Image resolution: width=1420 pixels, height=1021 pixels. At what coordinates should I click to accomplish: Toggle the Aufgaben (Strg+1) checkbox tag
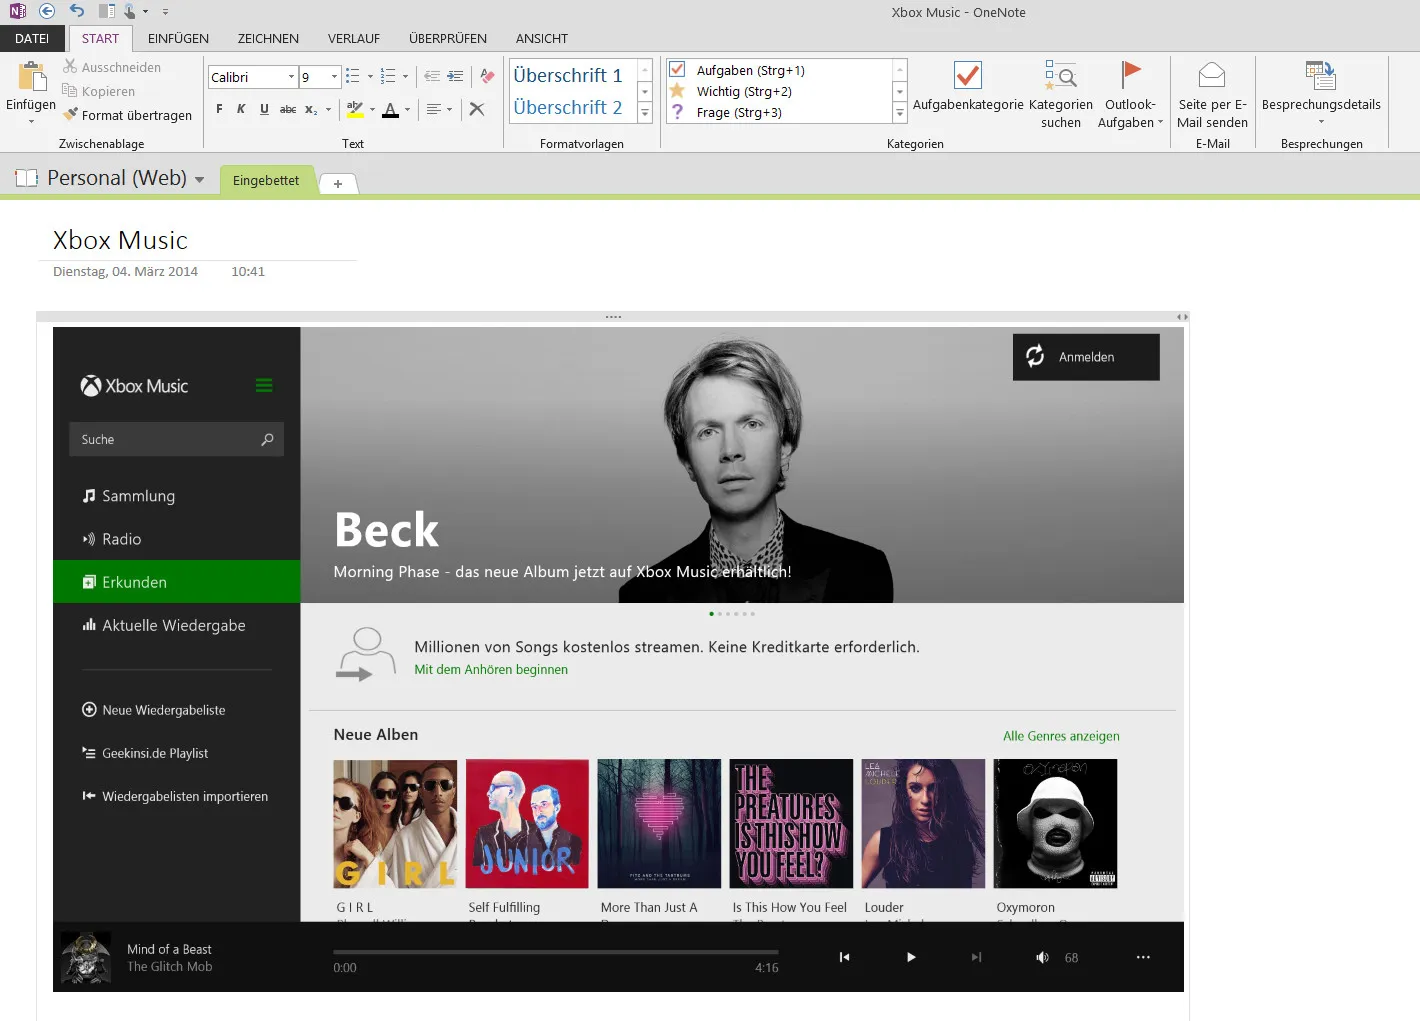[x=677, y=70]
